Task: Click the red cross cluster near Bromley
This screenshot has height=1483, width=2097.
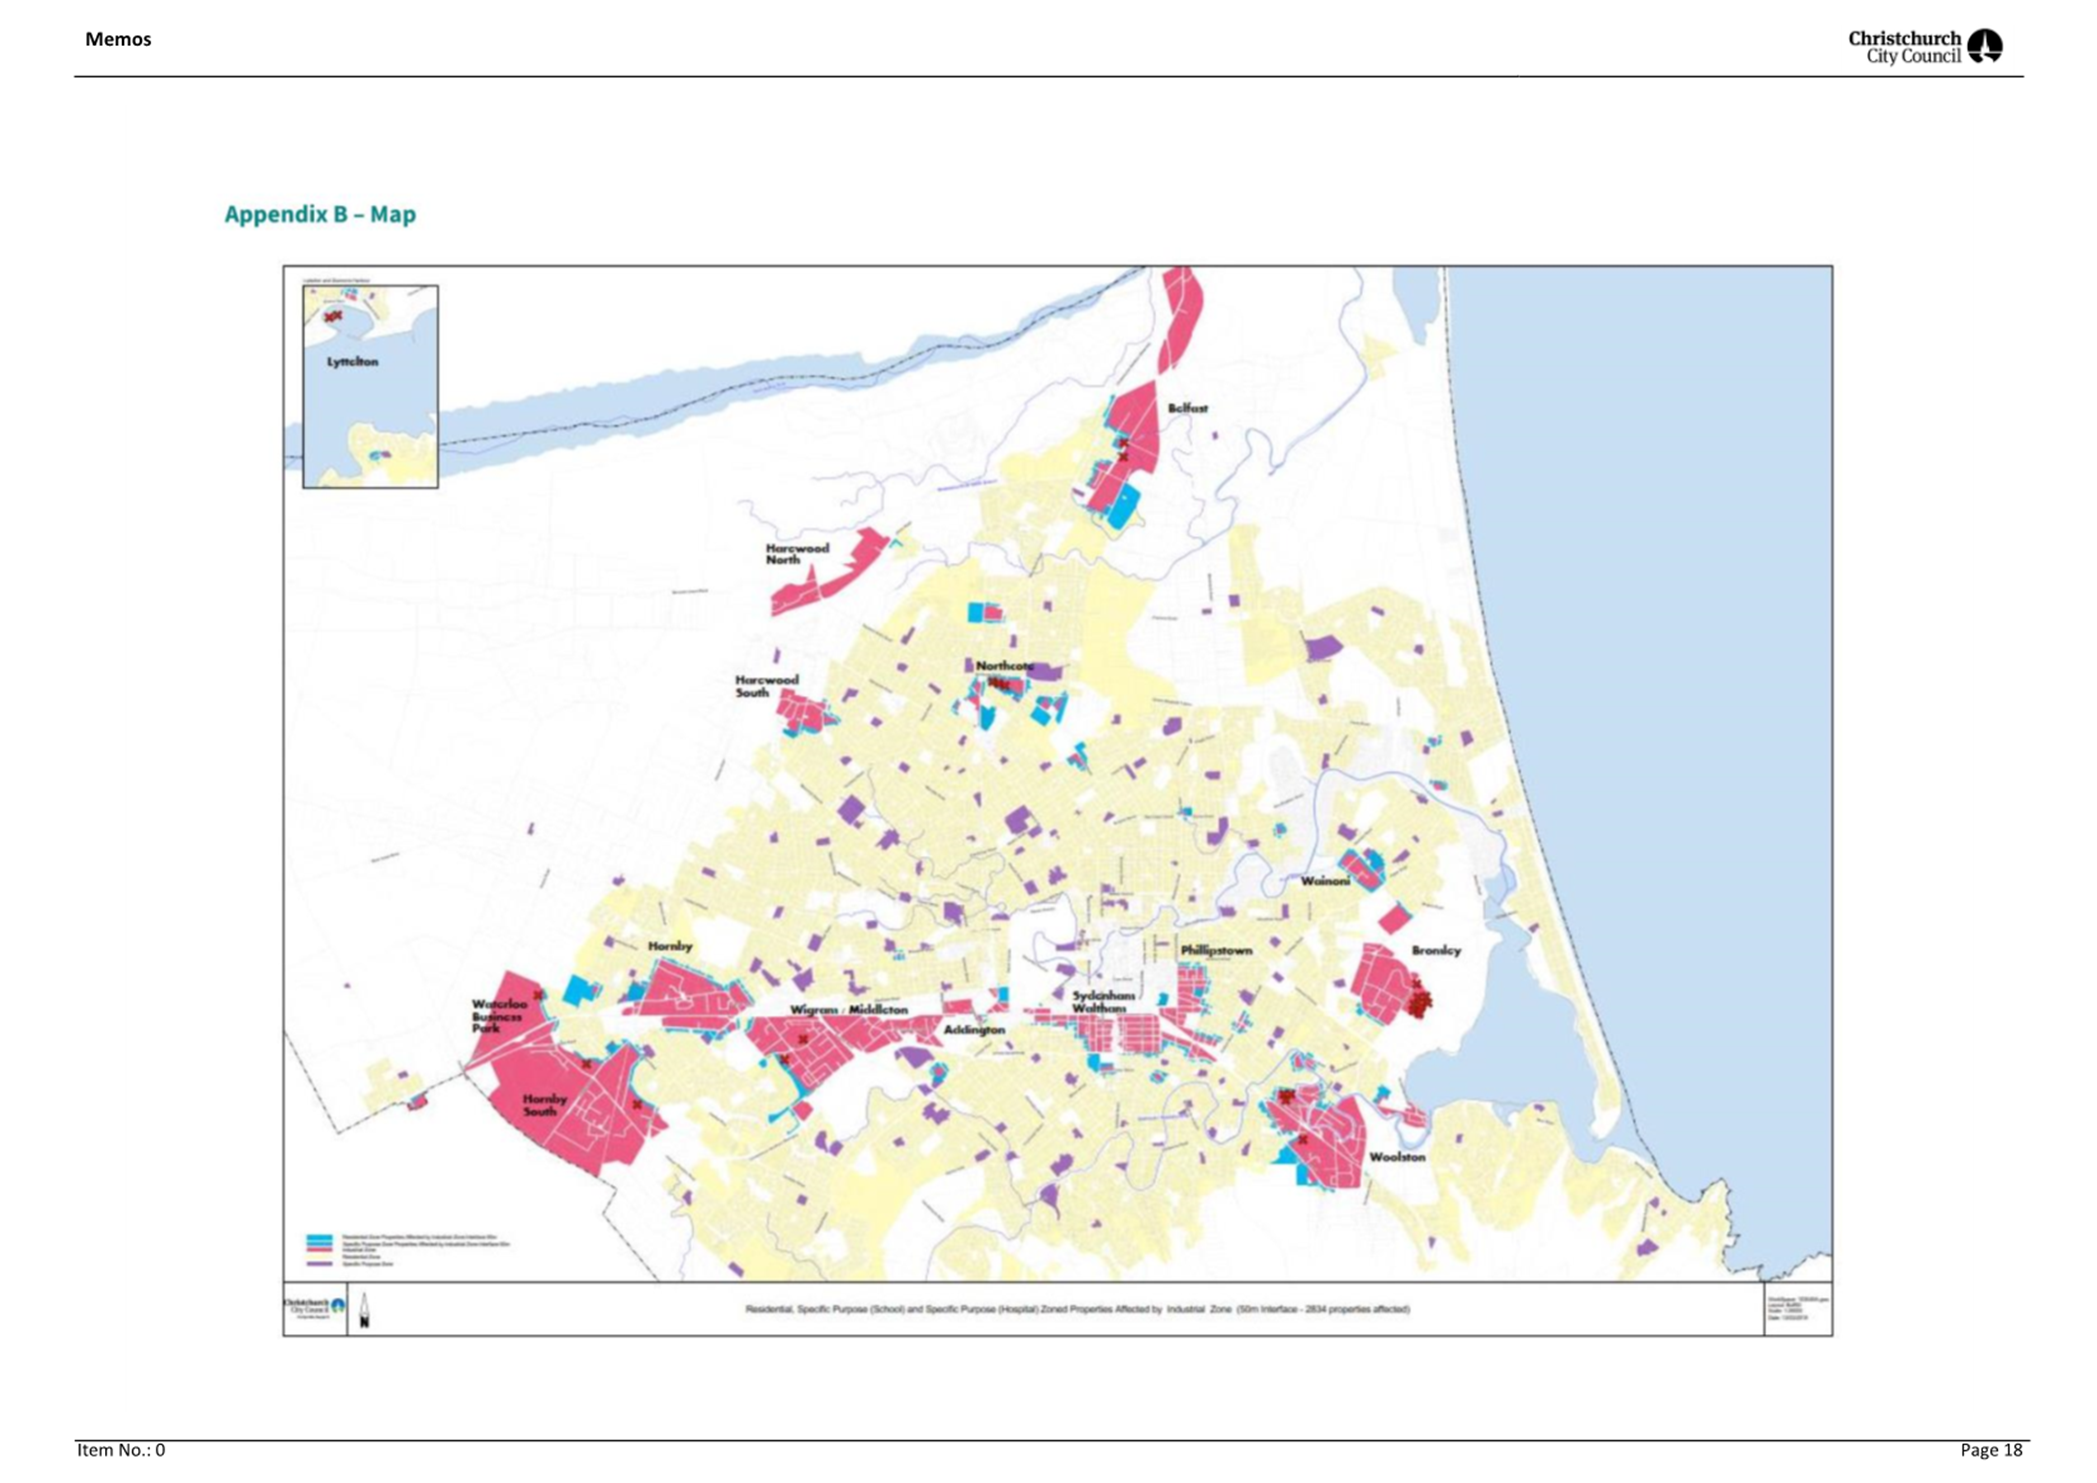Action: (x=1420, y=1002)
